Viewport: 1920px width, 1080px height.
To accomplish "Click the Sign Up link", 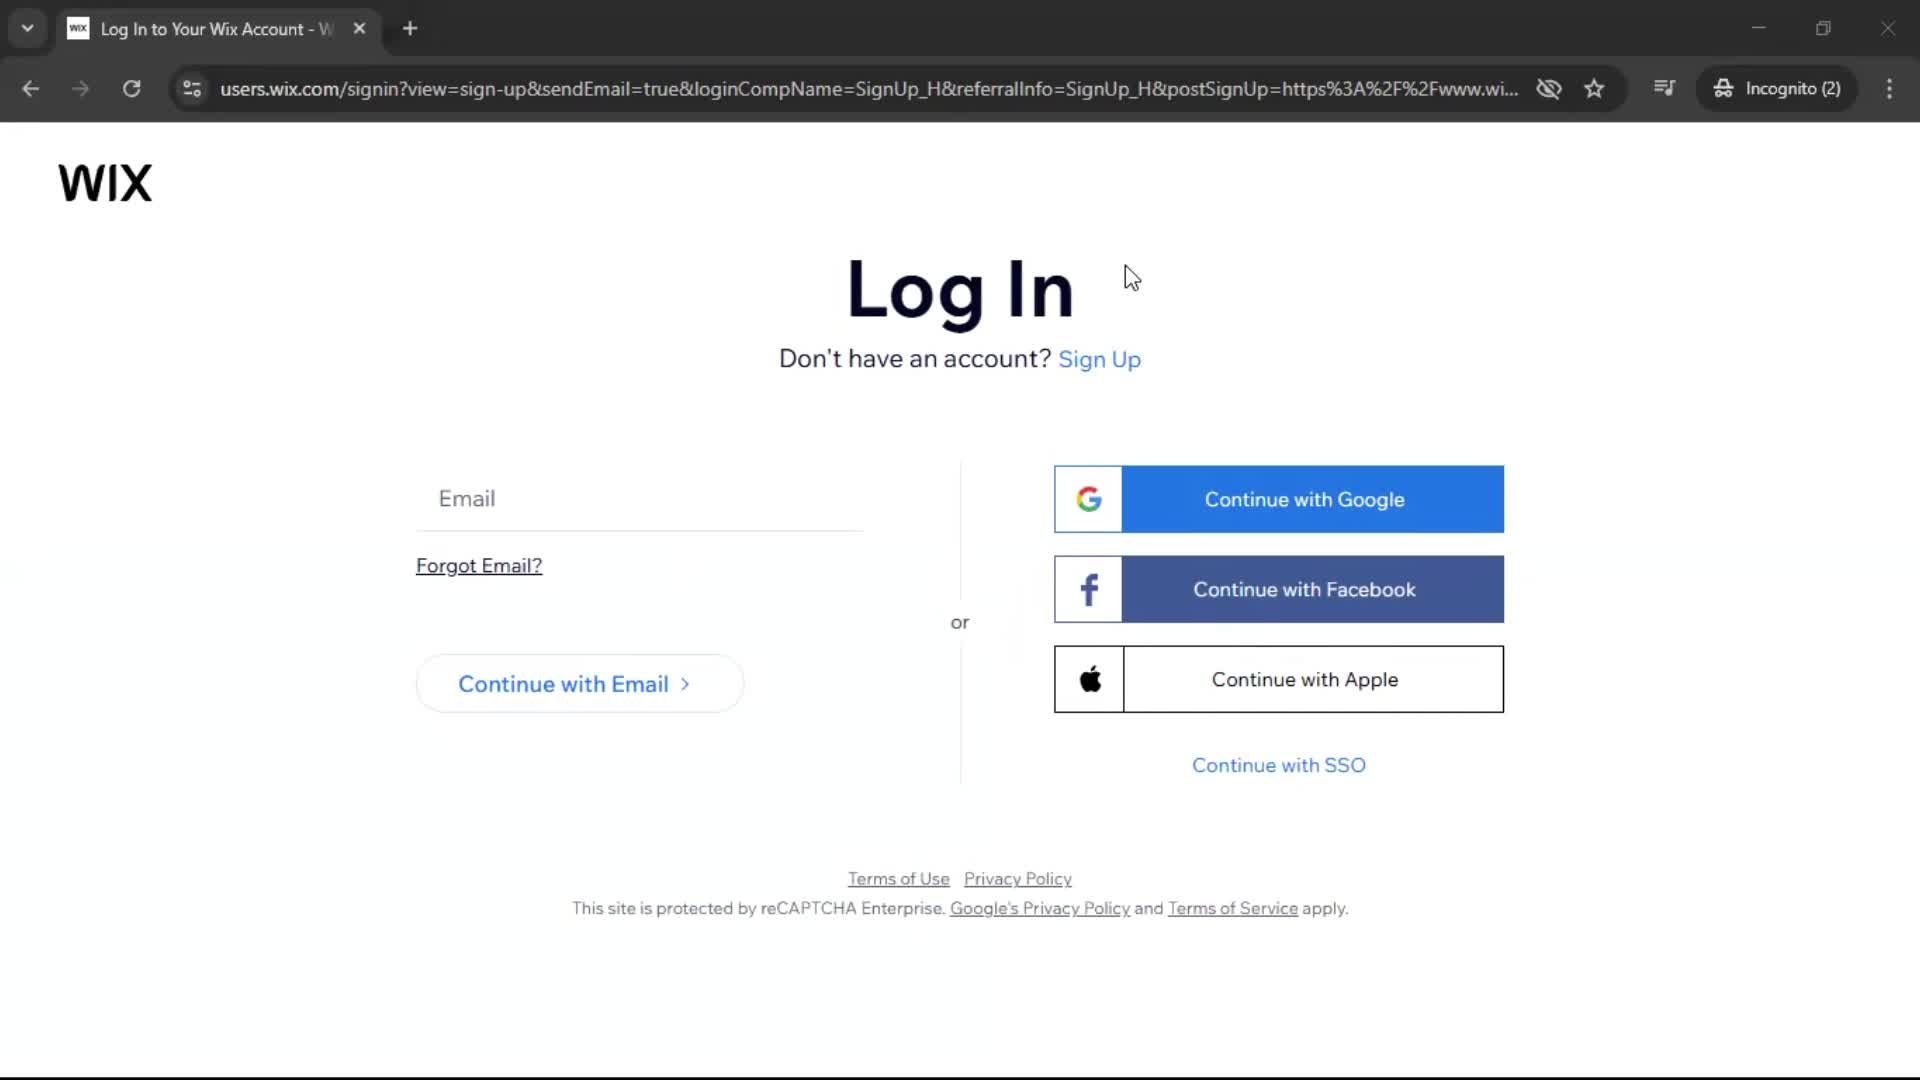I will click(x=1099, y=359).
